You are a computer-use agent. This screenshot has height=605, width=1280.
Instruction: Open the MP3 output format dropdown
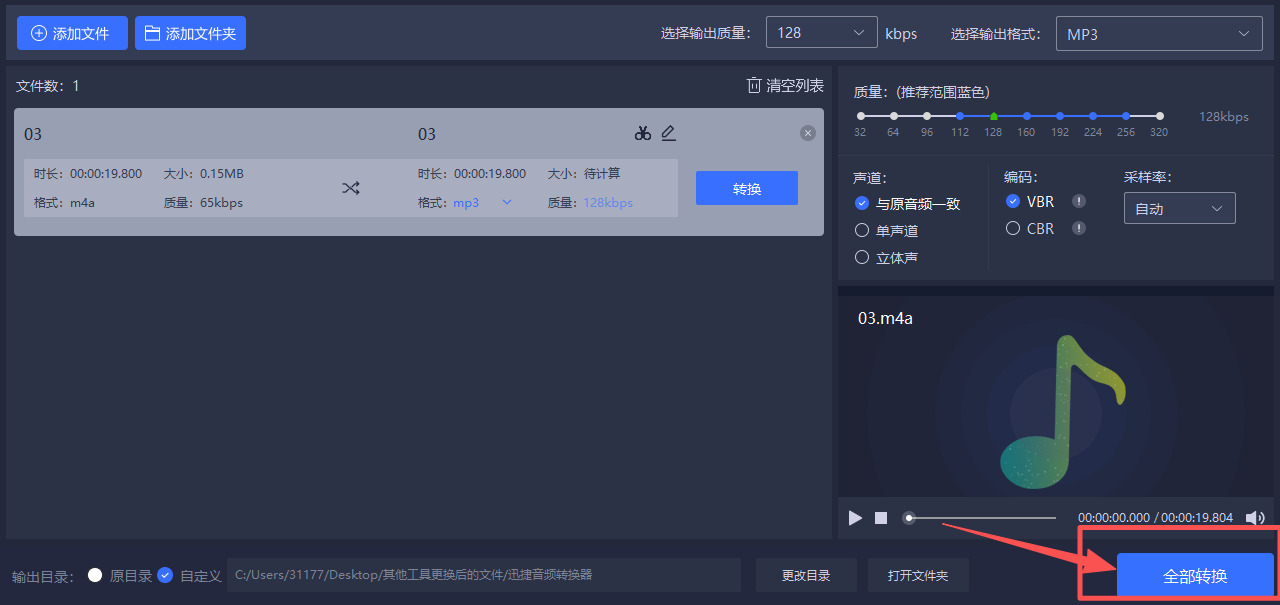(x=1158, y=32)
